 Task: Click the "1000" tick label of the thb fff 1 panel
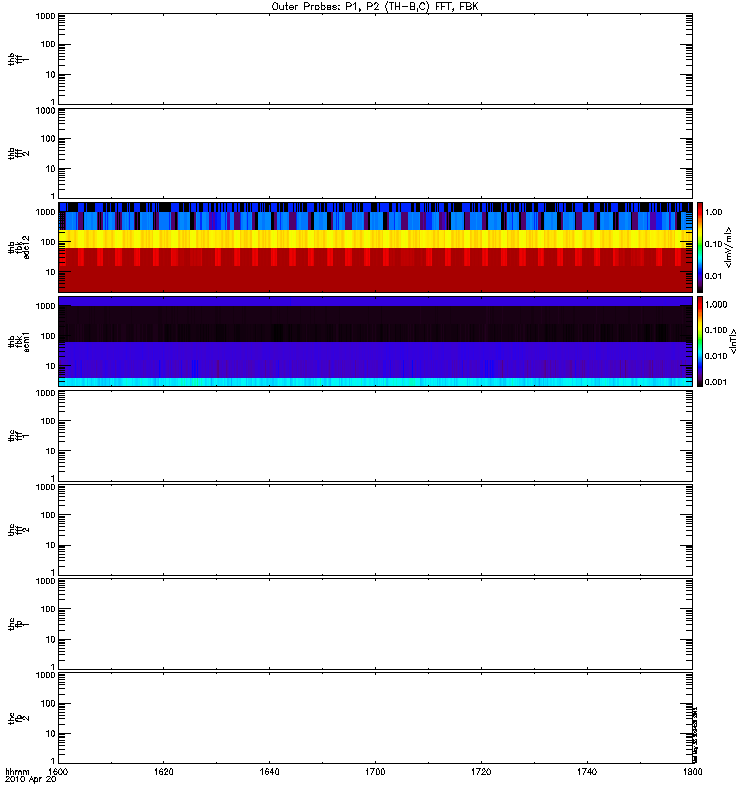[45, 16]
